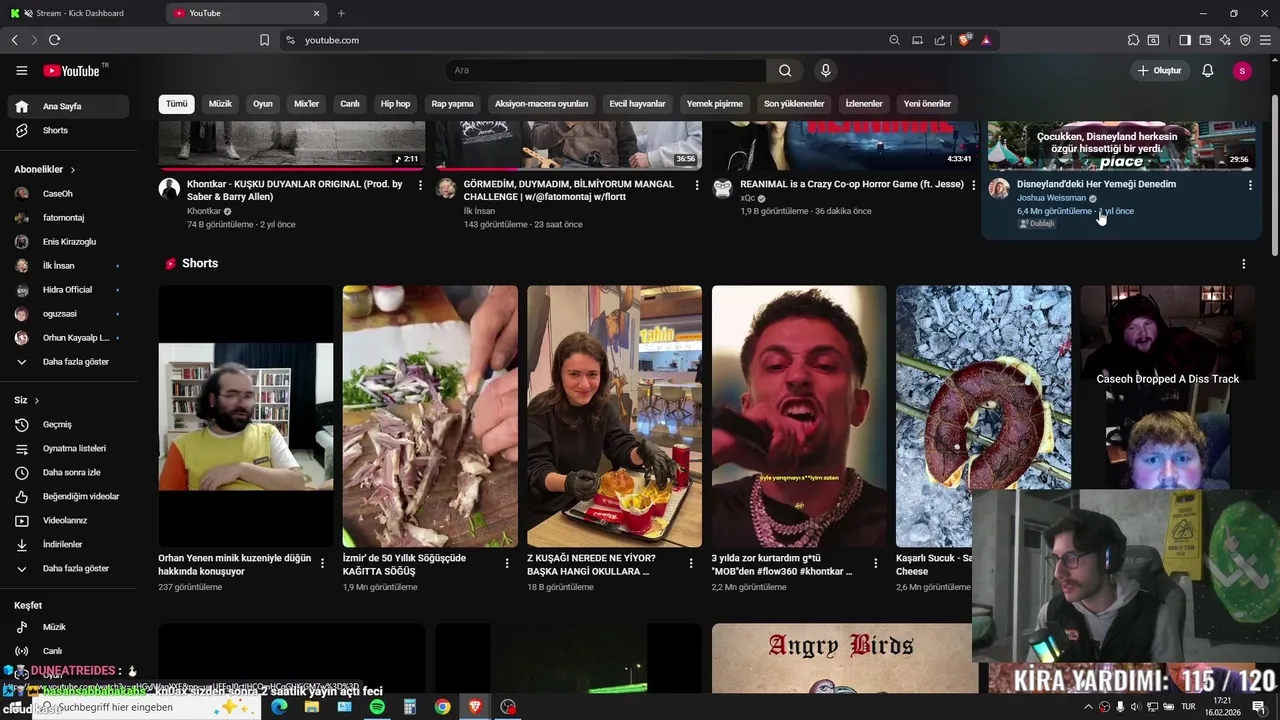Image resolution: width=1280 pixels, height=720 pixels.
Task: Open the Shorts shelf options menu
Action: [1244, 264]
